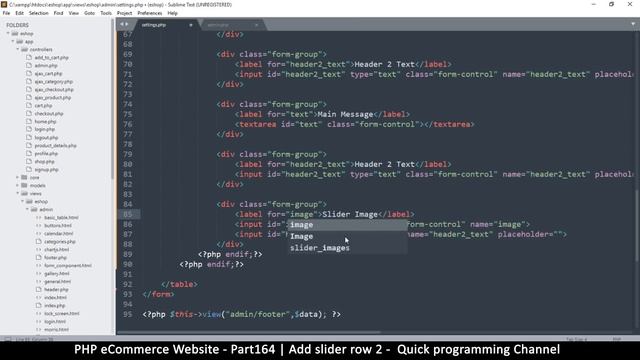Screen dimensions: 640x360
Task: Select 'slider_images' autocomplete suggestion
Action: (347, 248)
